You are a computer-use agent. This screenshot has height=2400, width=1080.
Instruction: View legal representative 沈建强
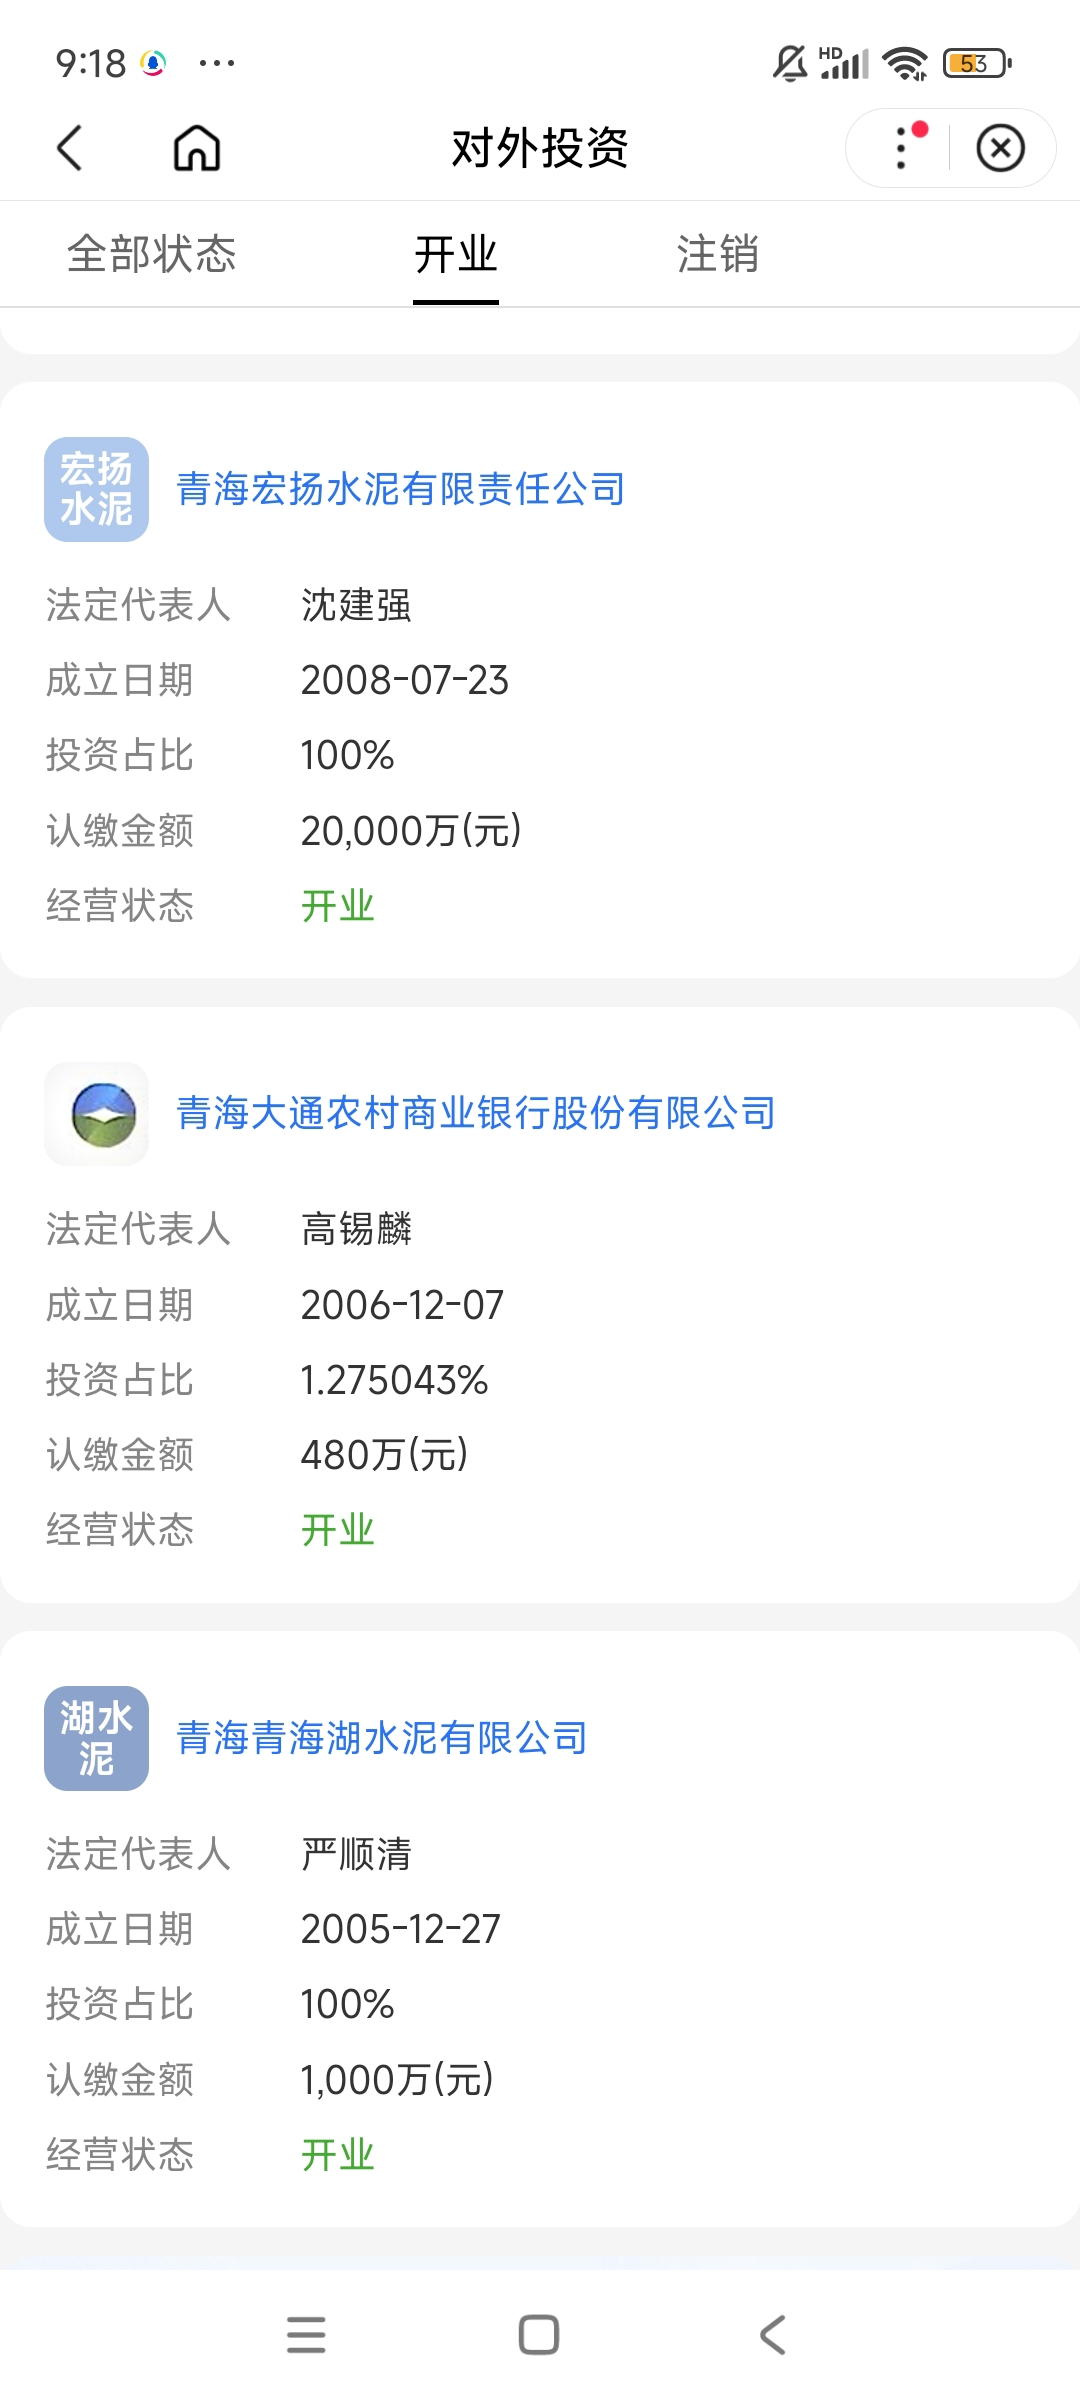[x=356, y=605]
